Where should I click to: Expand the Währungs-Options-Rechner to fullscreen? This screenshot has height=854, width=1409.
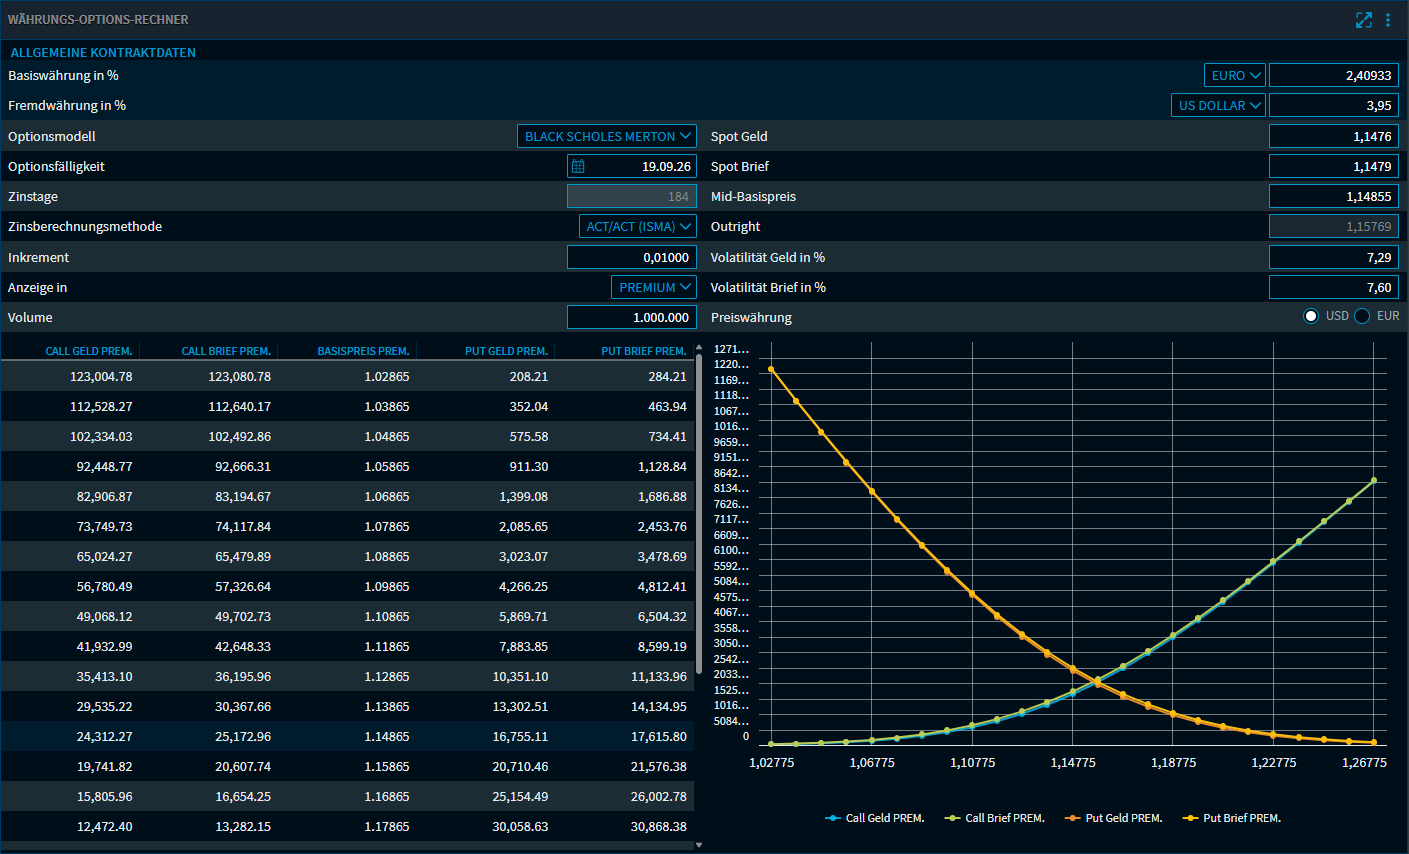pos(1364,19)
